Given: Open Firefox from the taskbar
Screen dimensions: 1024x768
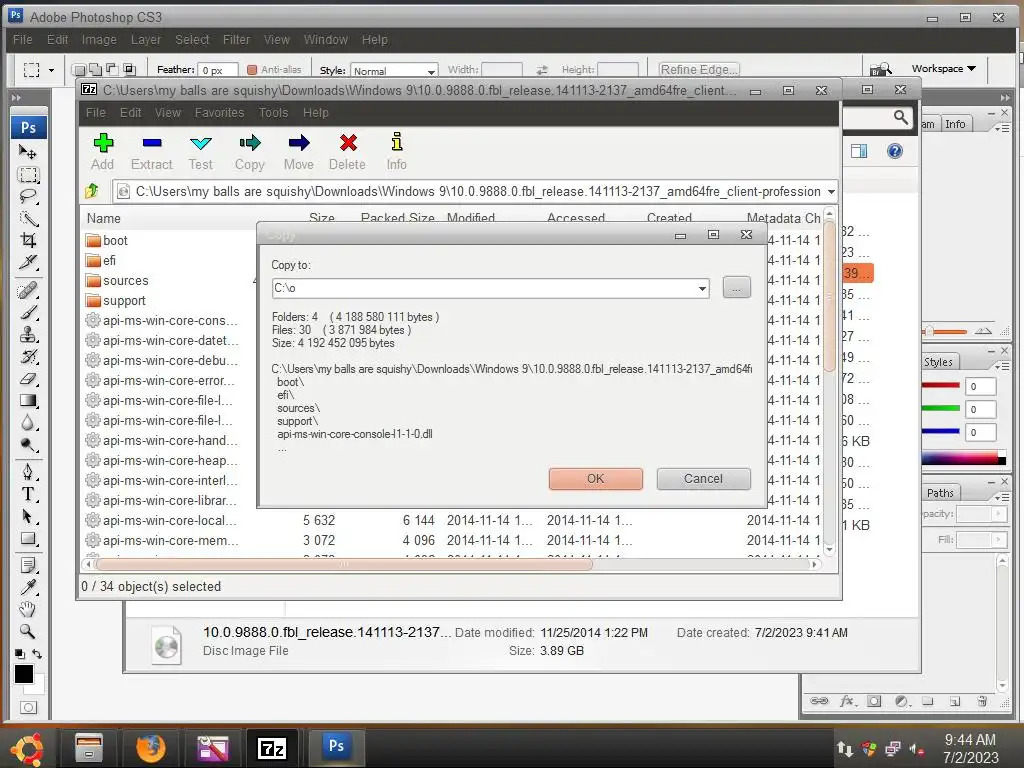Looking at the screenshot, I should 151,748.
